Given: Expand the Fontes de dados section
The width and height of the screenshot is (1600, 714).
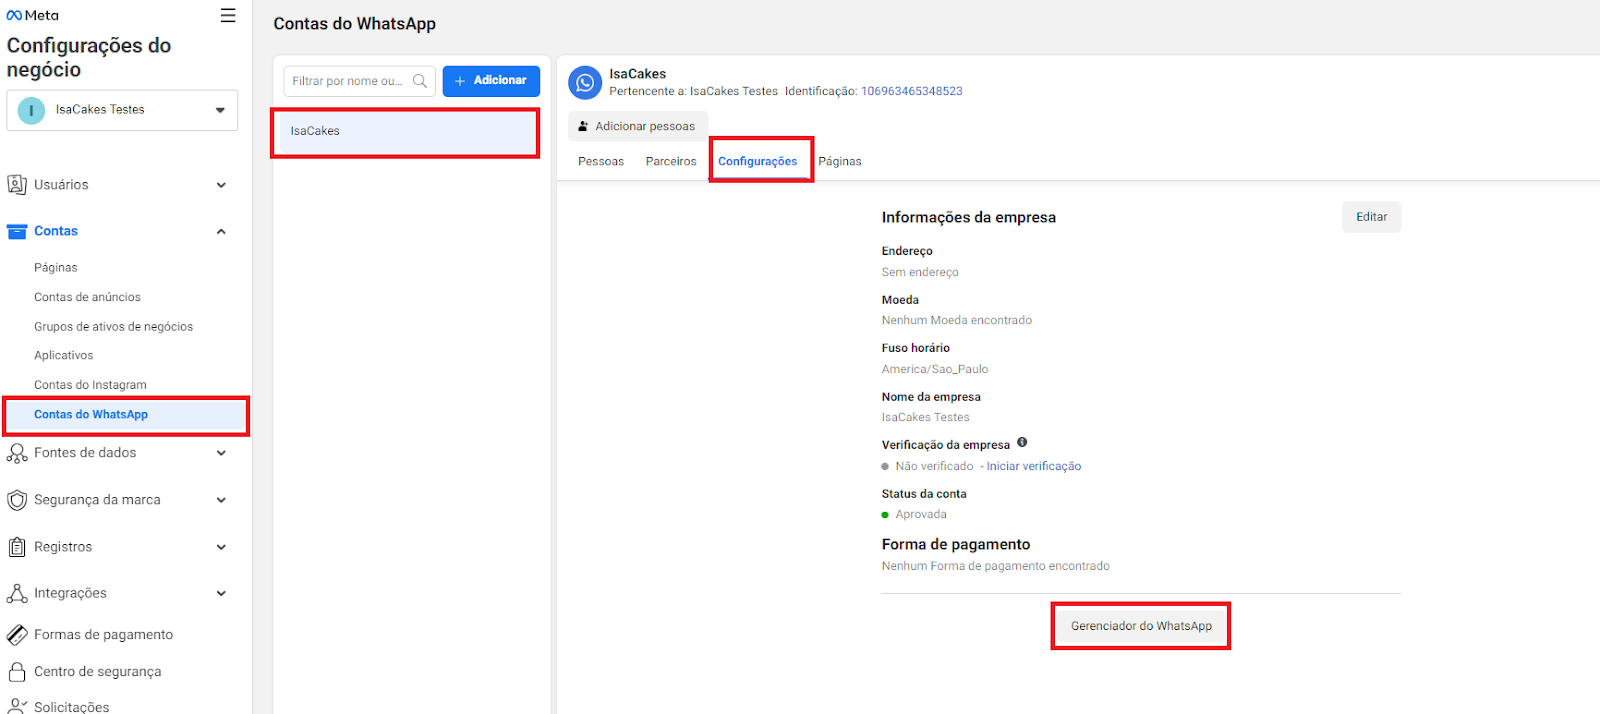Looking at the screenshot, I should pyautogui.click(x=221, y=453).
